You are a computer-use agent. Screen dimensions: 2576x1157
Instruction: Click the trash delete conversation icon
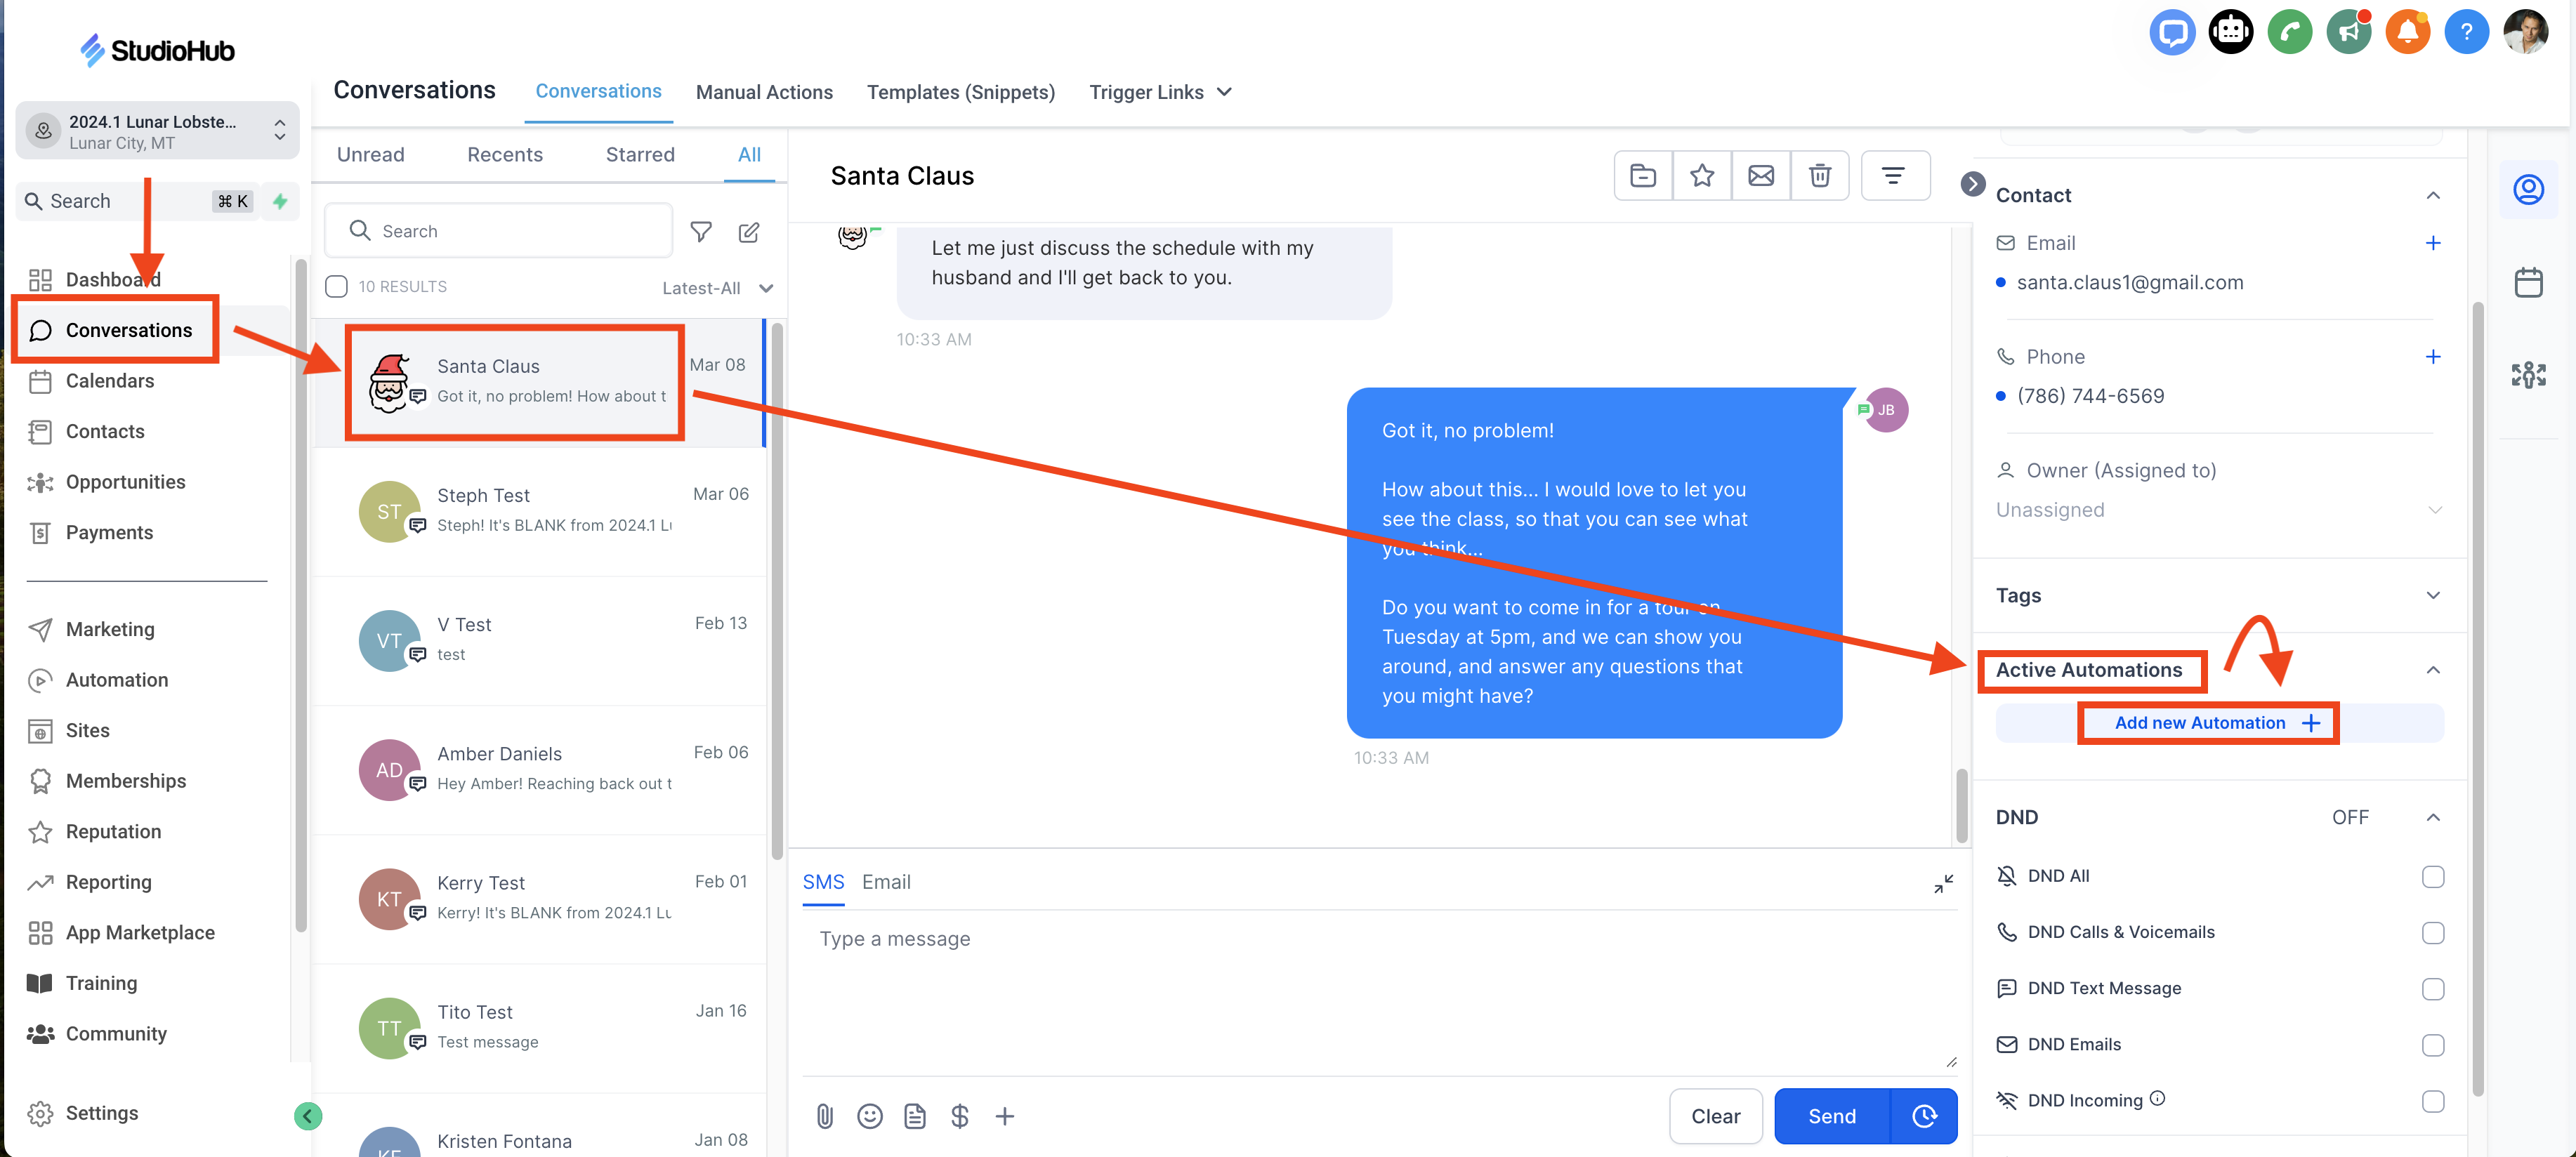[1819, 176]
